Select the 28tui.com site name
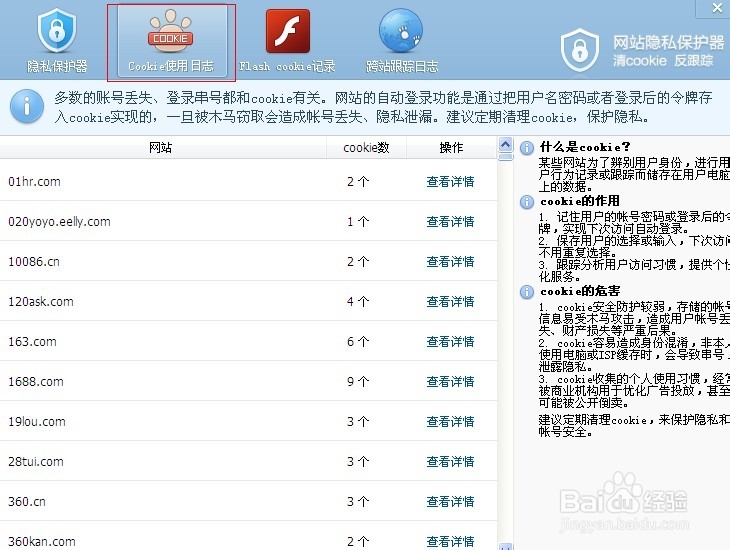Screen dimensions: 730x550 (36, 462)
